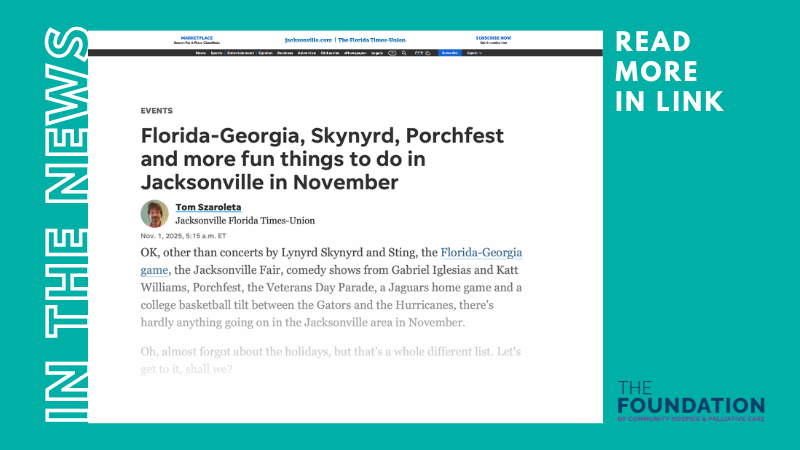Viewport: 800px width, 450px height.
Task: Click the article headline about November events
Action: click(322, 159)
